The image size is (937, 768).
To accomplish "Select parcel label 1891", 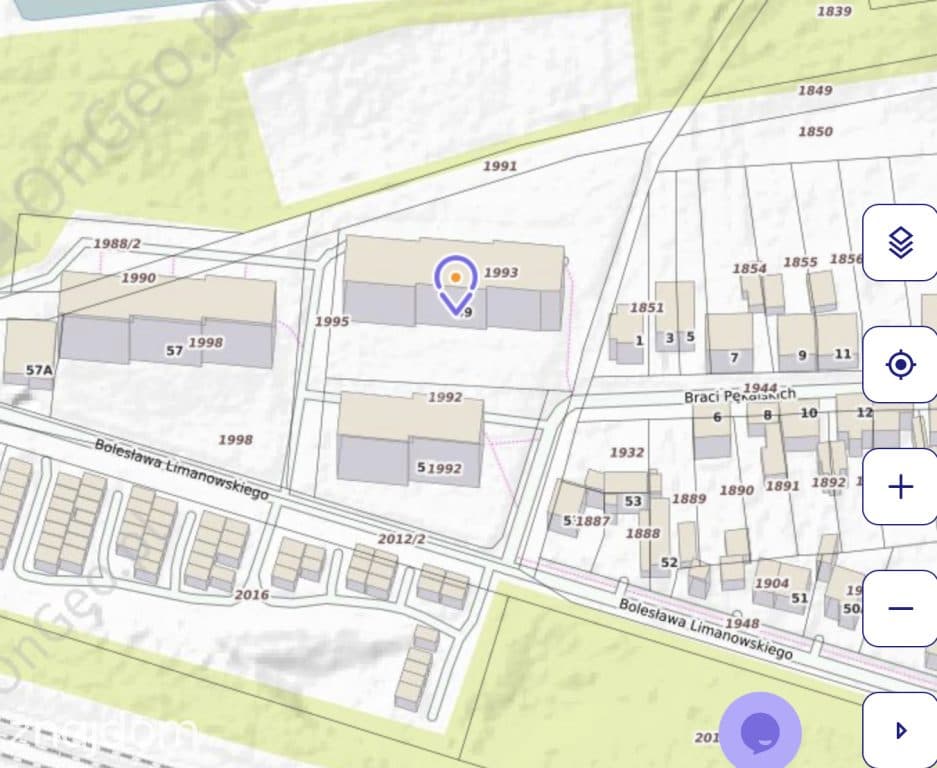I will click(782, 486).
